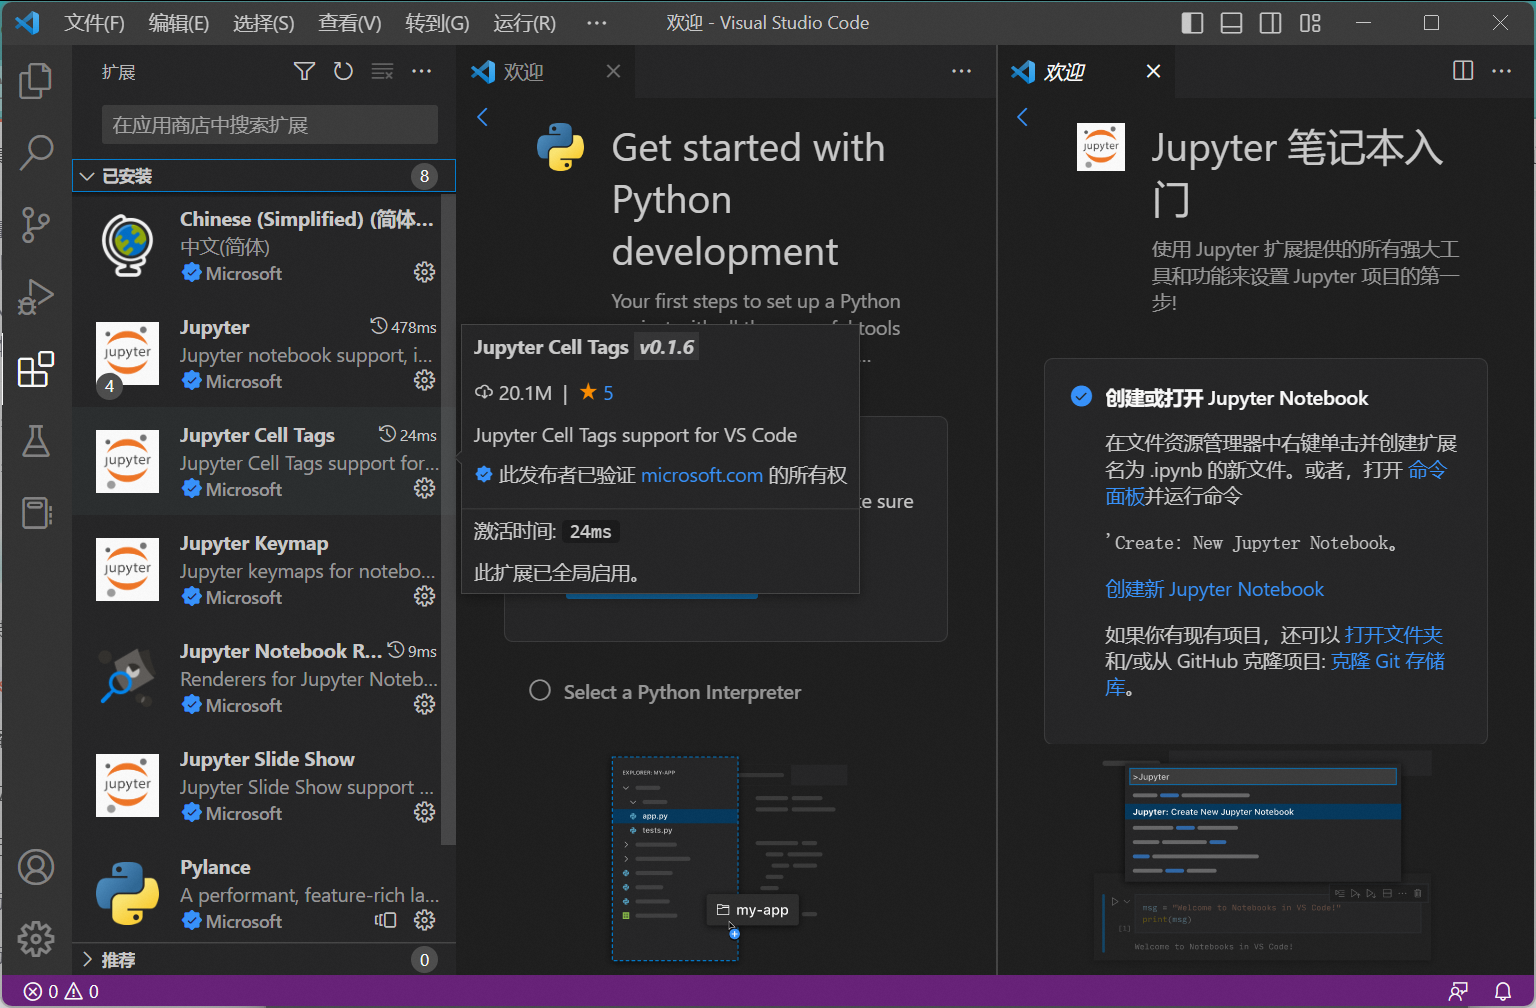Viewport: 1536px width, 1008px height.
Task: Open the Search view in activity bar
Action: point(36,153)
